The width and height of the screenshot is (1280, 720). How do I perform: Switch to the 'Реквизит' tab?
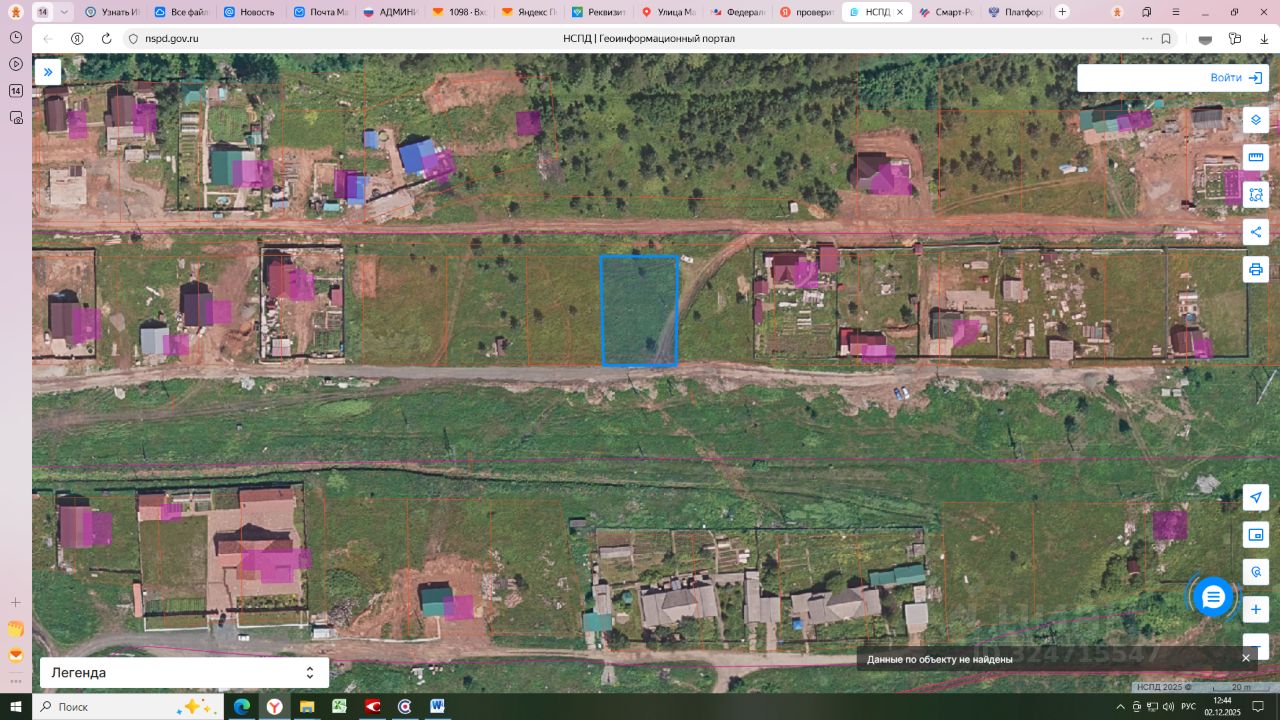pyautogui.click(x=598, y=12)
